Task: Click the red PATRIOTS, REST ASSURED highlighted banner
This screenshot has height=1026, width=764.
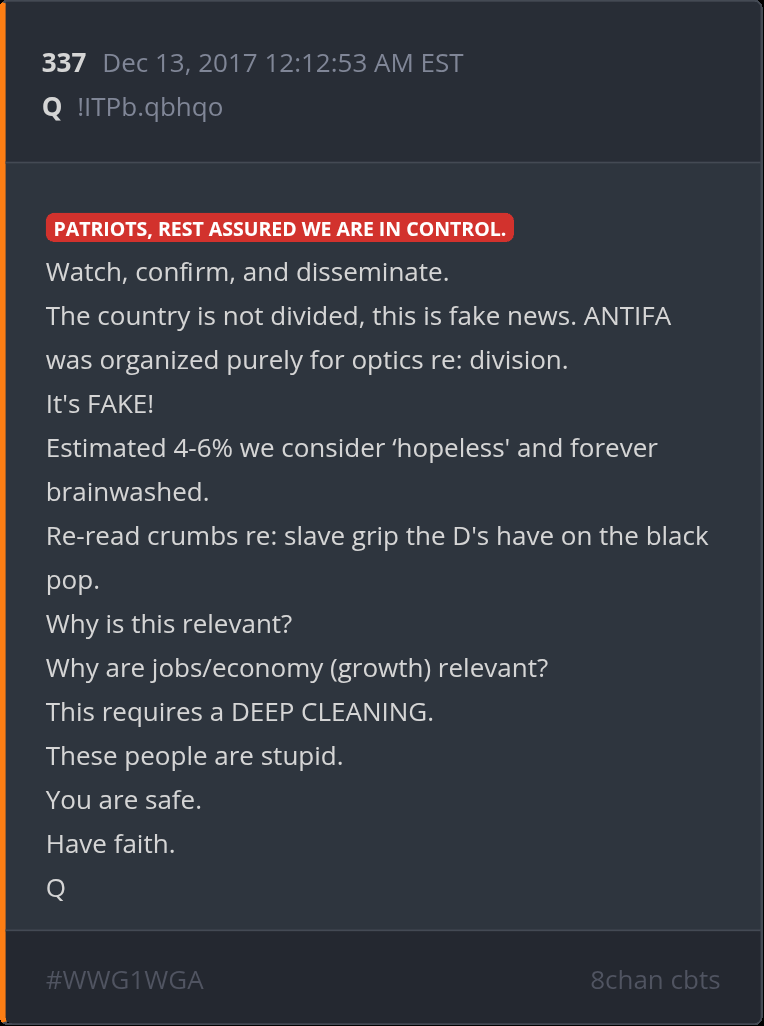Action: 280,228
